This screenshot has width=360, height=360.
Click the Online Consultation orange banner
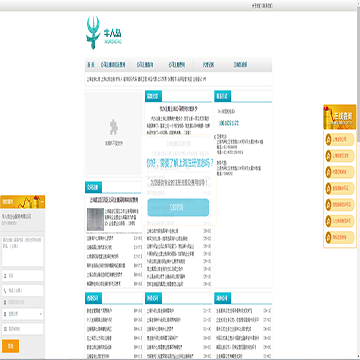point(340,117)
